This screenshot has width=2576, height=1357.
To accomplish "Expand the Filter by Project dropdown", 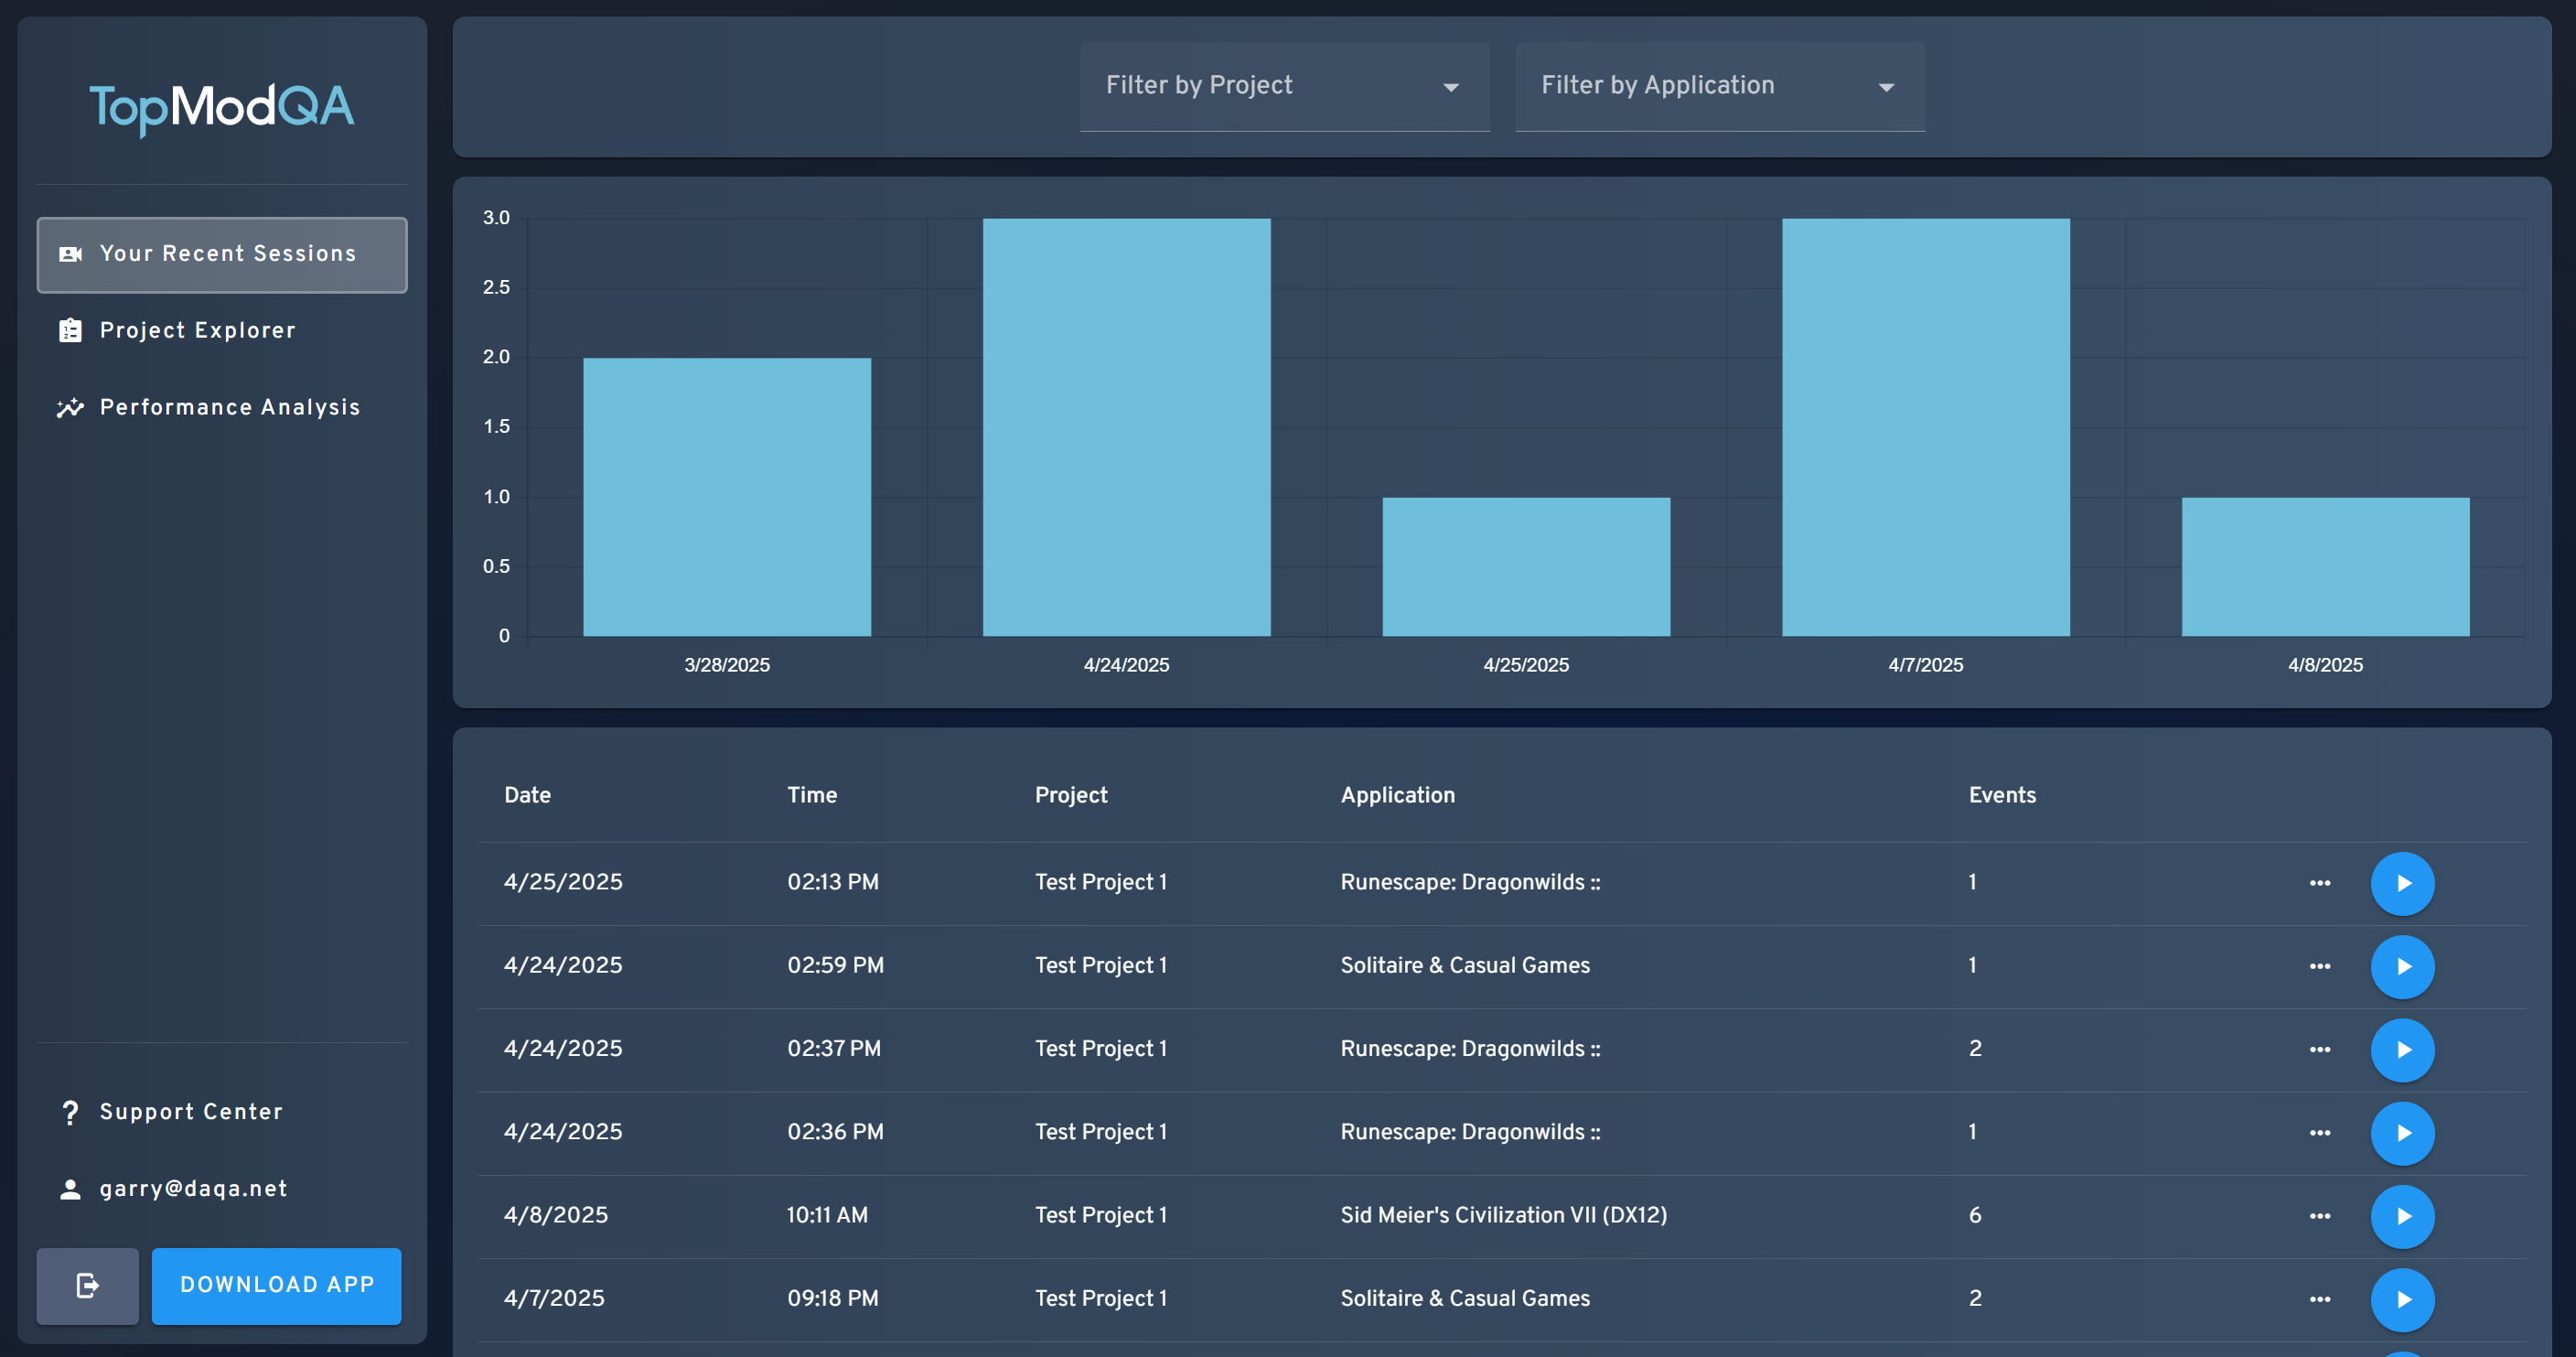I will pyautogui.click(x=1283, y=86).
